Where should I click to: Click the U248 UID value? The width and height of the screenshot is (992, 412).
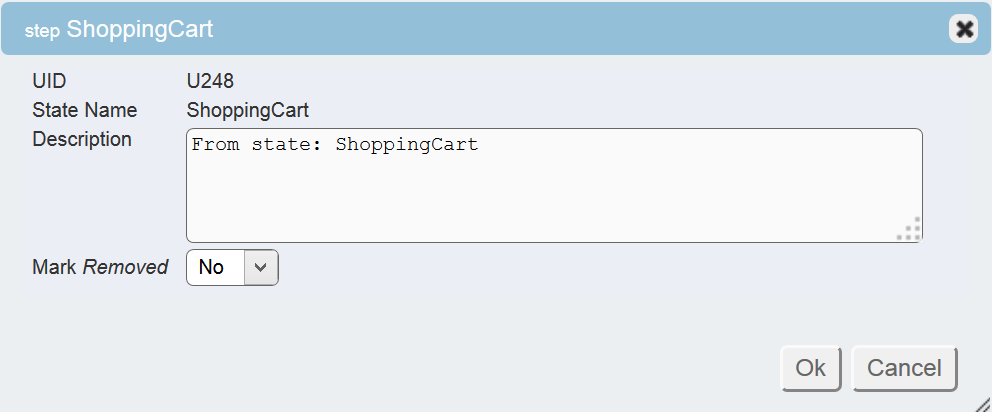pos(210,81)
